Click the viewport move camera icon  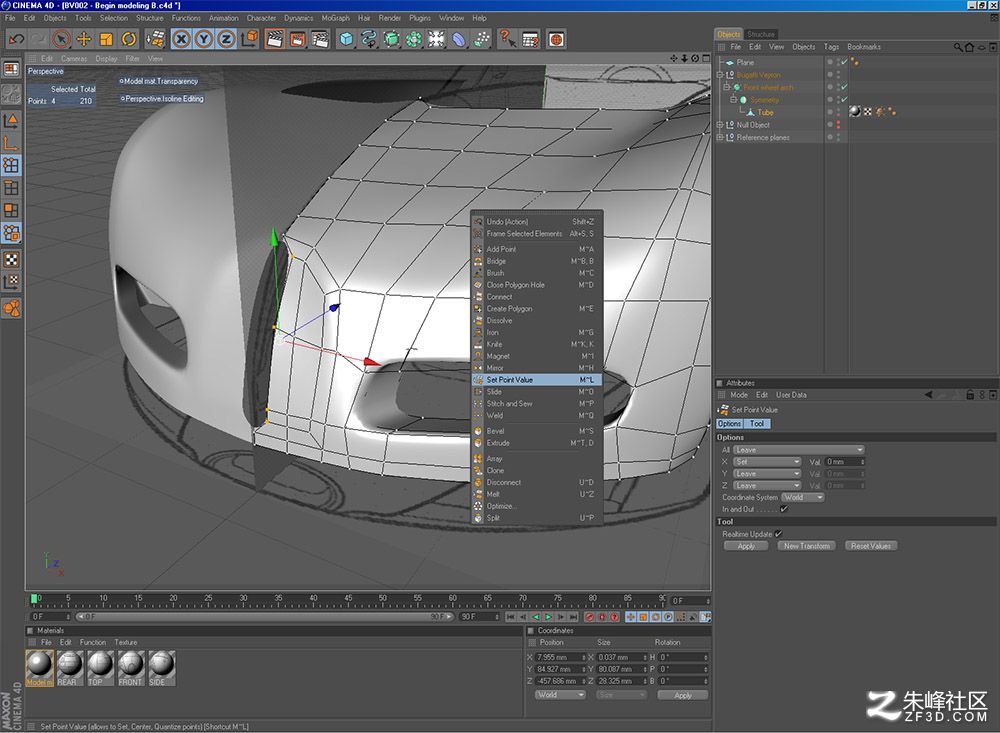[673, 58]
